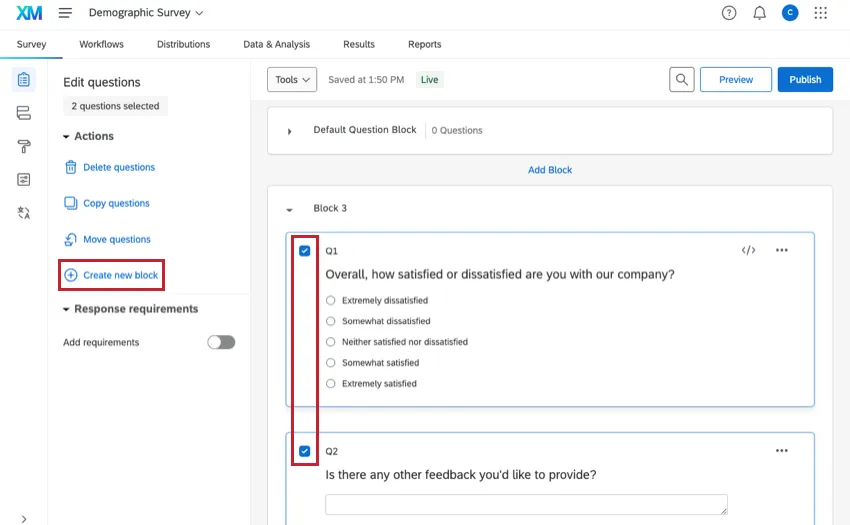850x525 pixels.
Task: Click the Publish button
Action: [805, 80]
